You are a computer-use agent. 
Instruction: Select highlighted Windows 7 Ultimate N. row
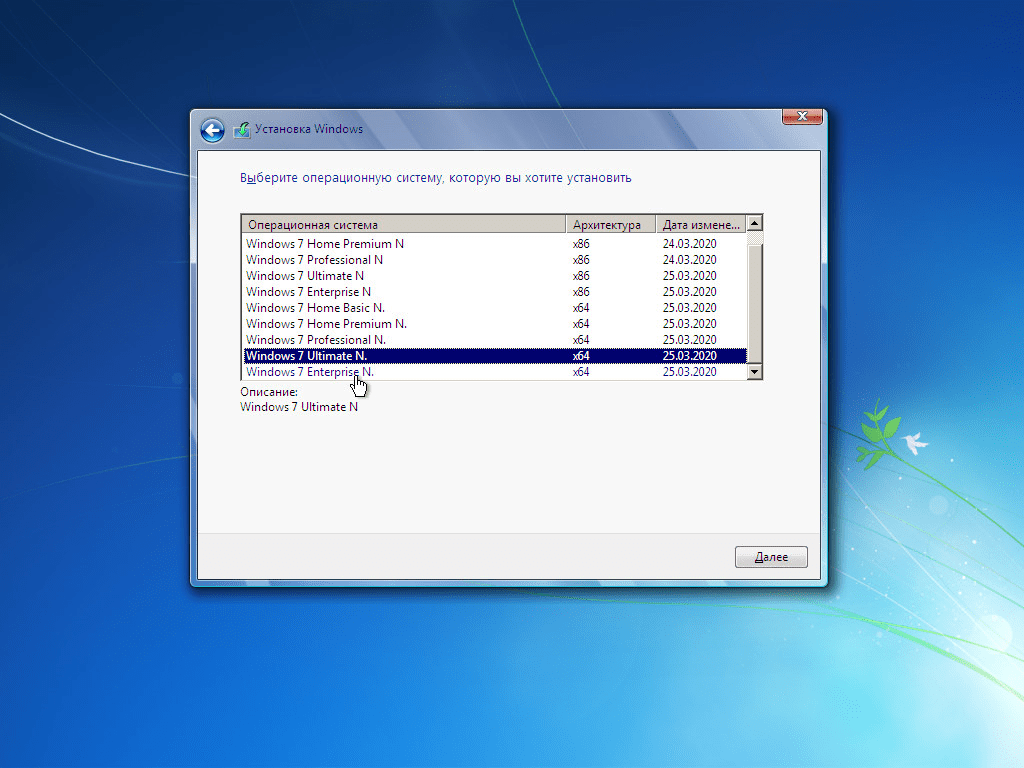494,356
